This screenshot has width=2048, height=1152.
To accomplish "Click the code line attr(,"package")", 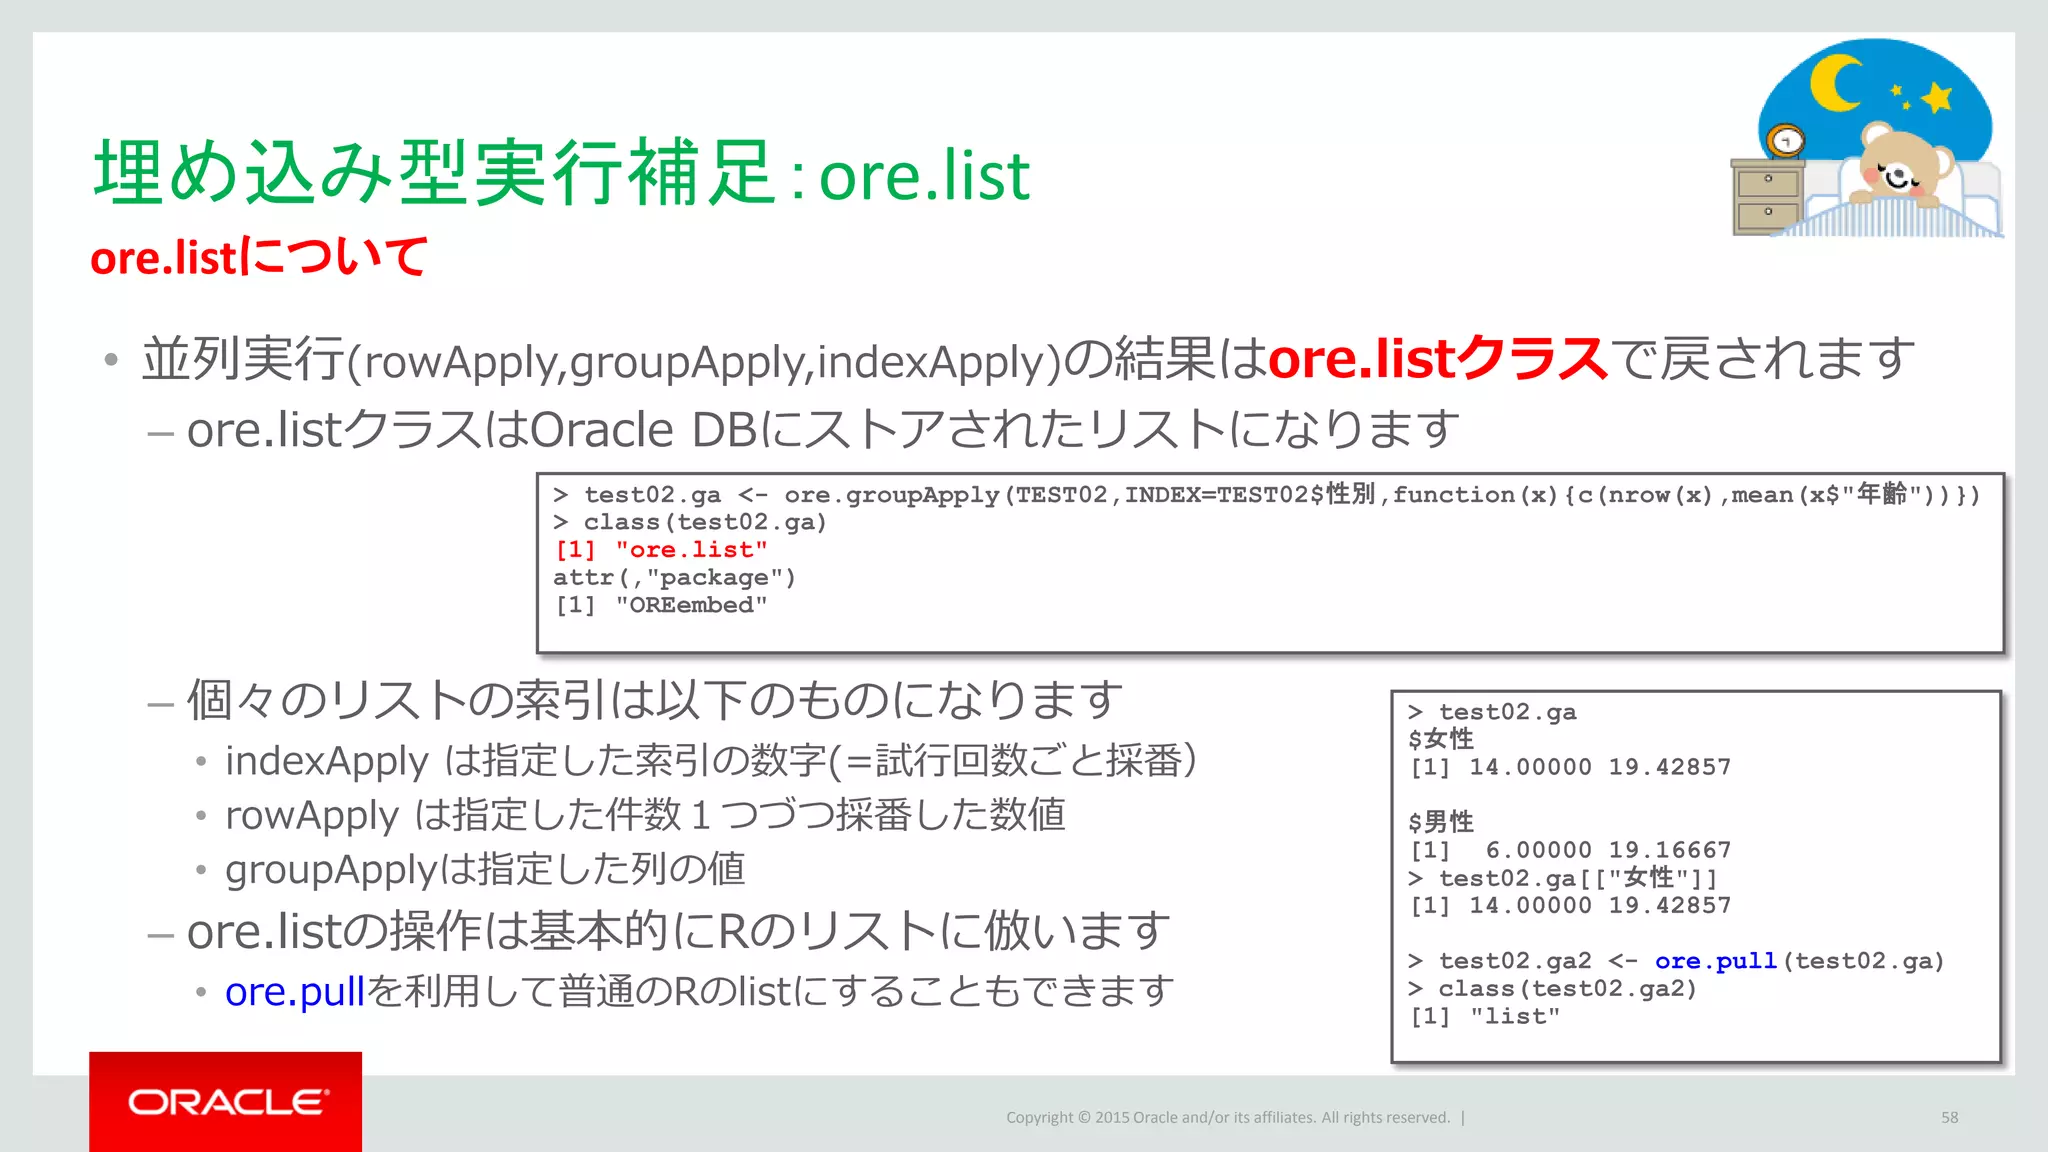I will (675, 577).
